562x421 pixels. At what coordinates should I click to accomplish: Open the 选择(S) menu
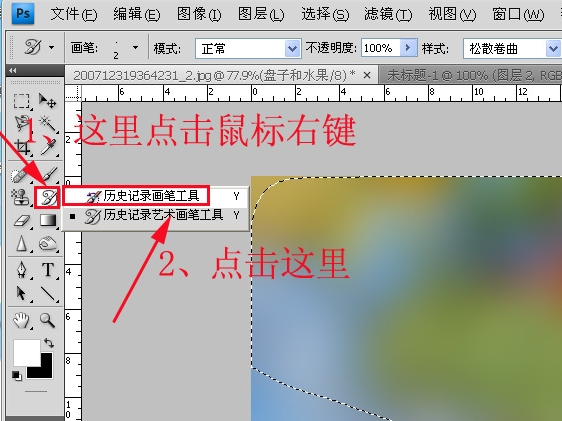[x=325, y=14]
